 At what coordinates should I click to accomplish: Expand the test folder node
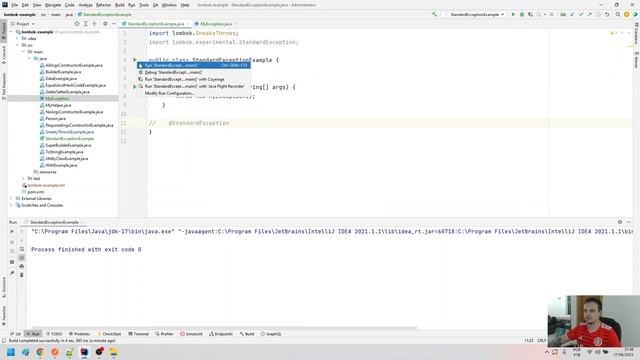(x=23, y=178)
